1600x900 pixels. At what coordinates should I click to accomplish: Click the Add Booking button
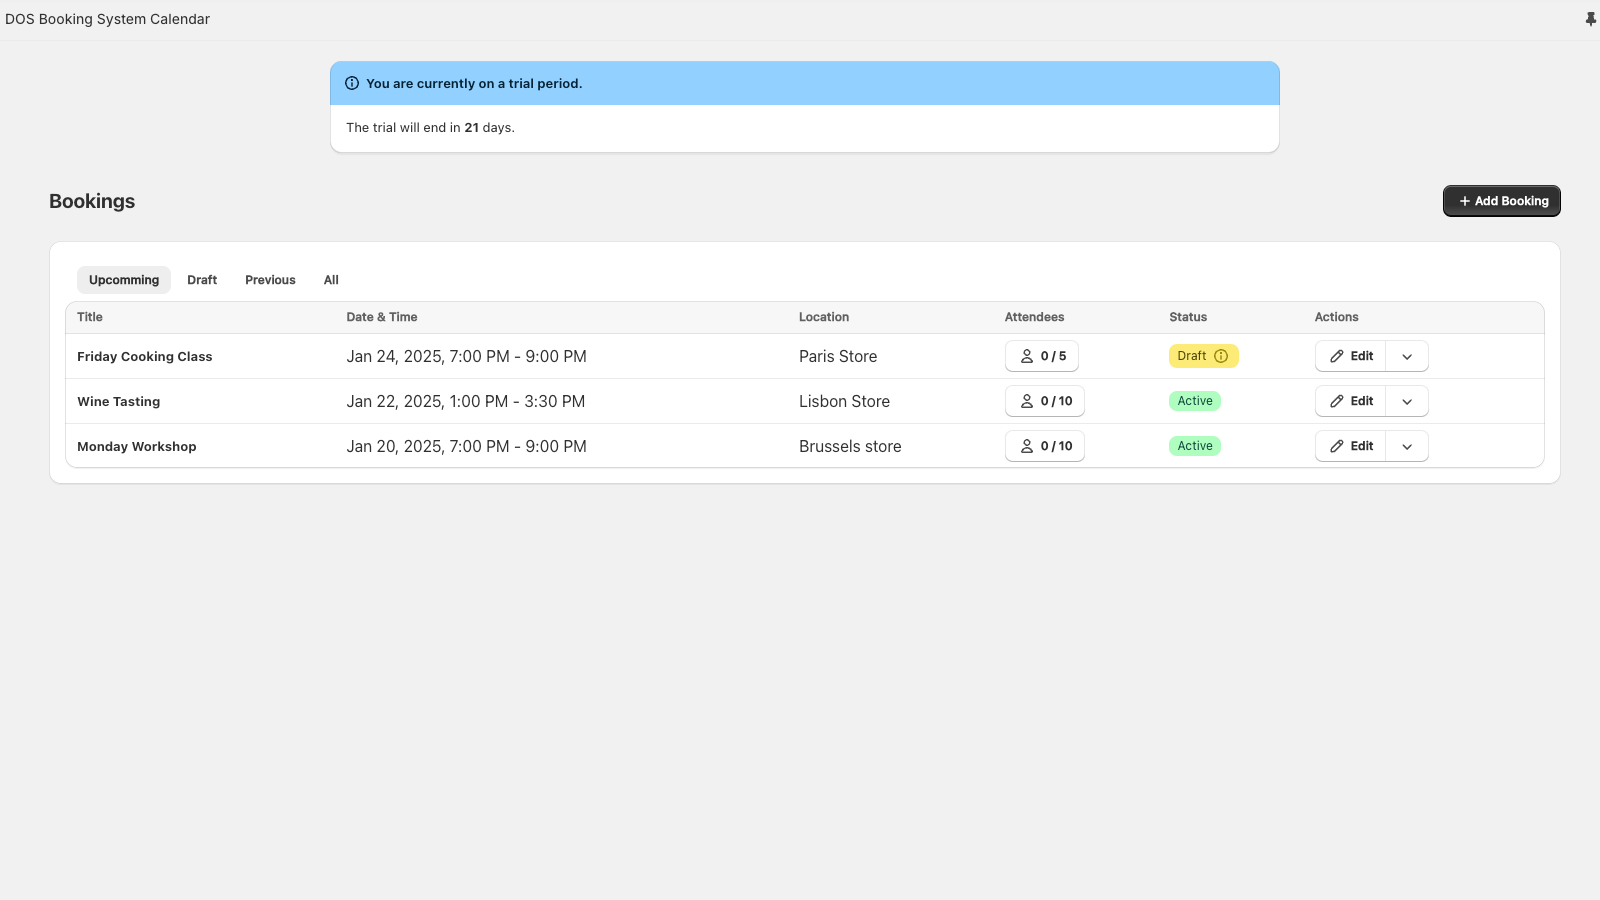point(1502,201)
